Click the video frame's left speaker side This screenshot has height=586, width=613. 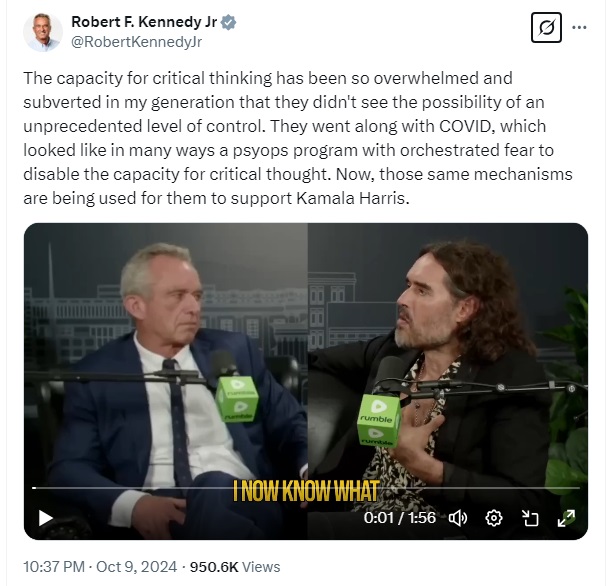coord(166,381)
